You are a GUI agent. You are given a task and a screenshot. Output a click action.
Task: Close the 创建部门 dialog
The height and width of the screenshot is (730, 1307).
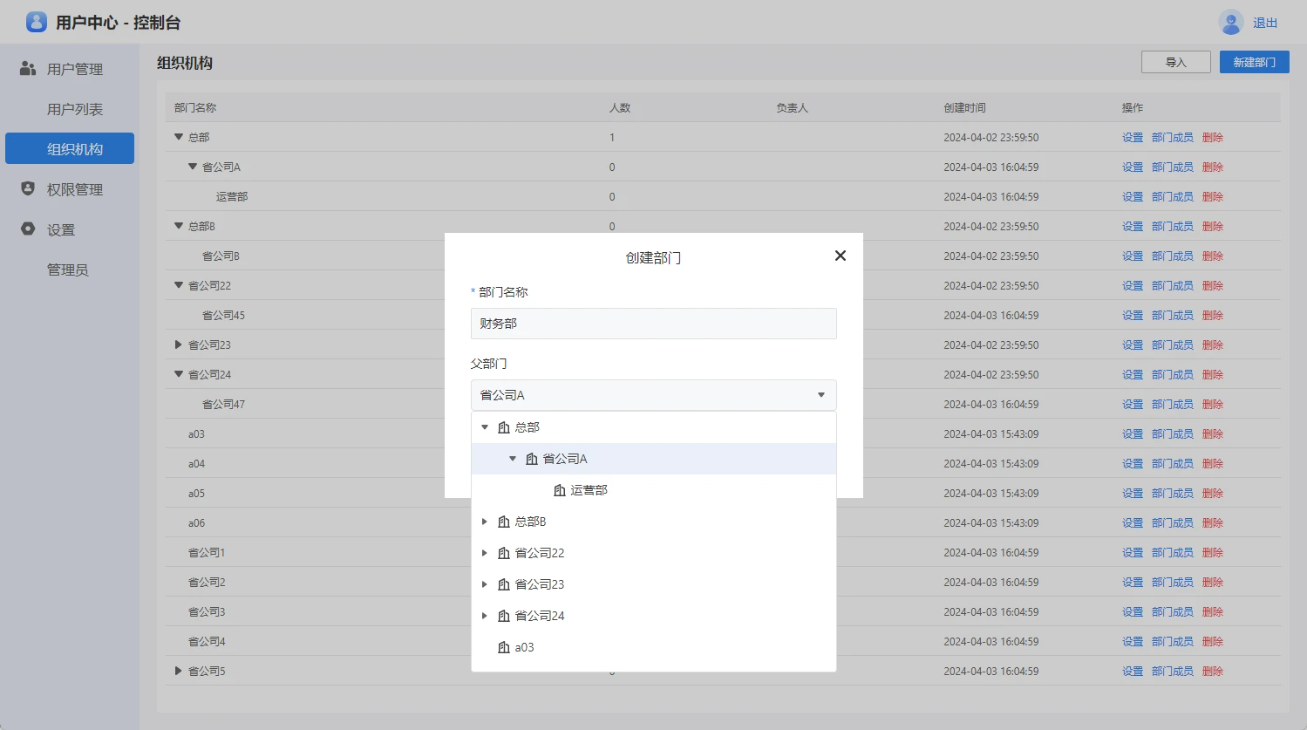pyautogui.click(x=840, y=256)
